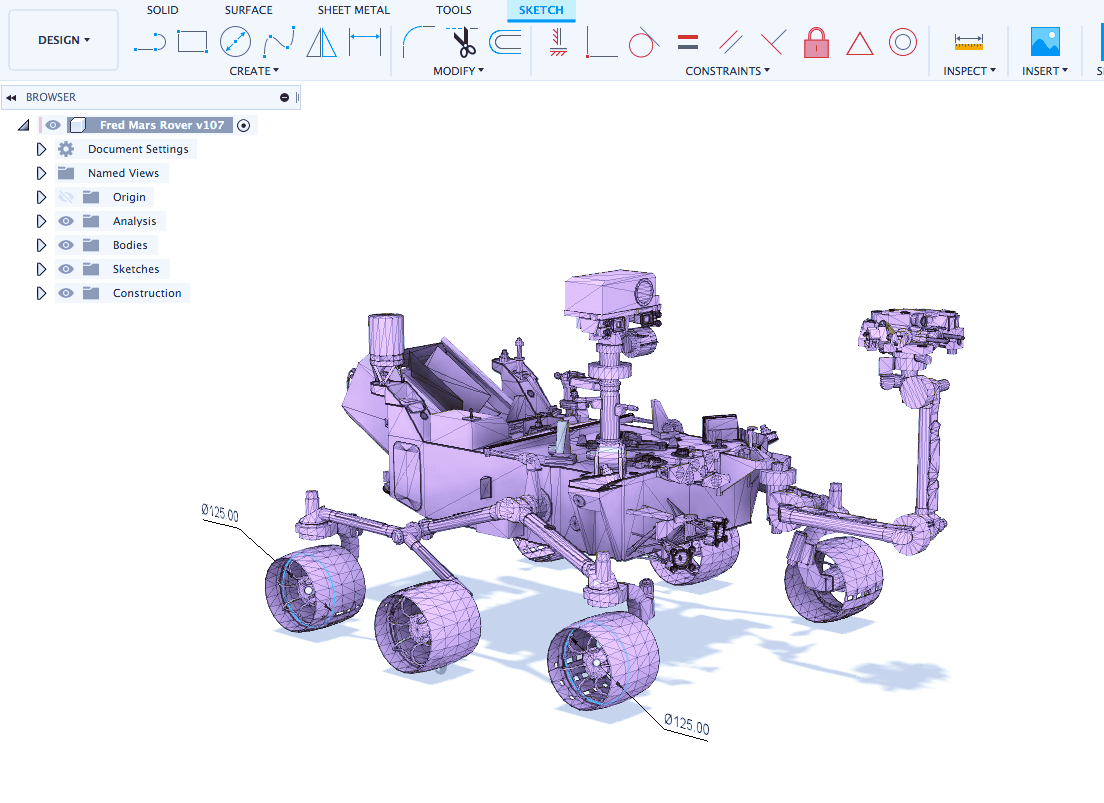Open the CONSTRAINTS dropdown menu
The image size is (1104, 803).
(x=727, y=71)
